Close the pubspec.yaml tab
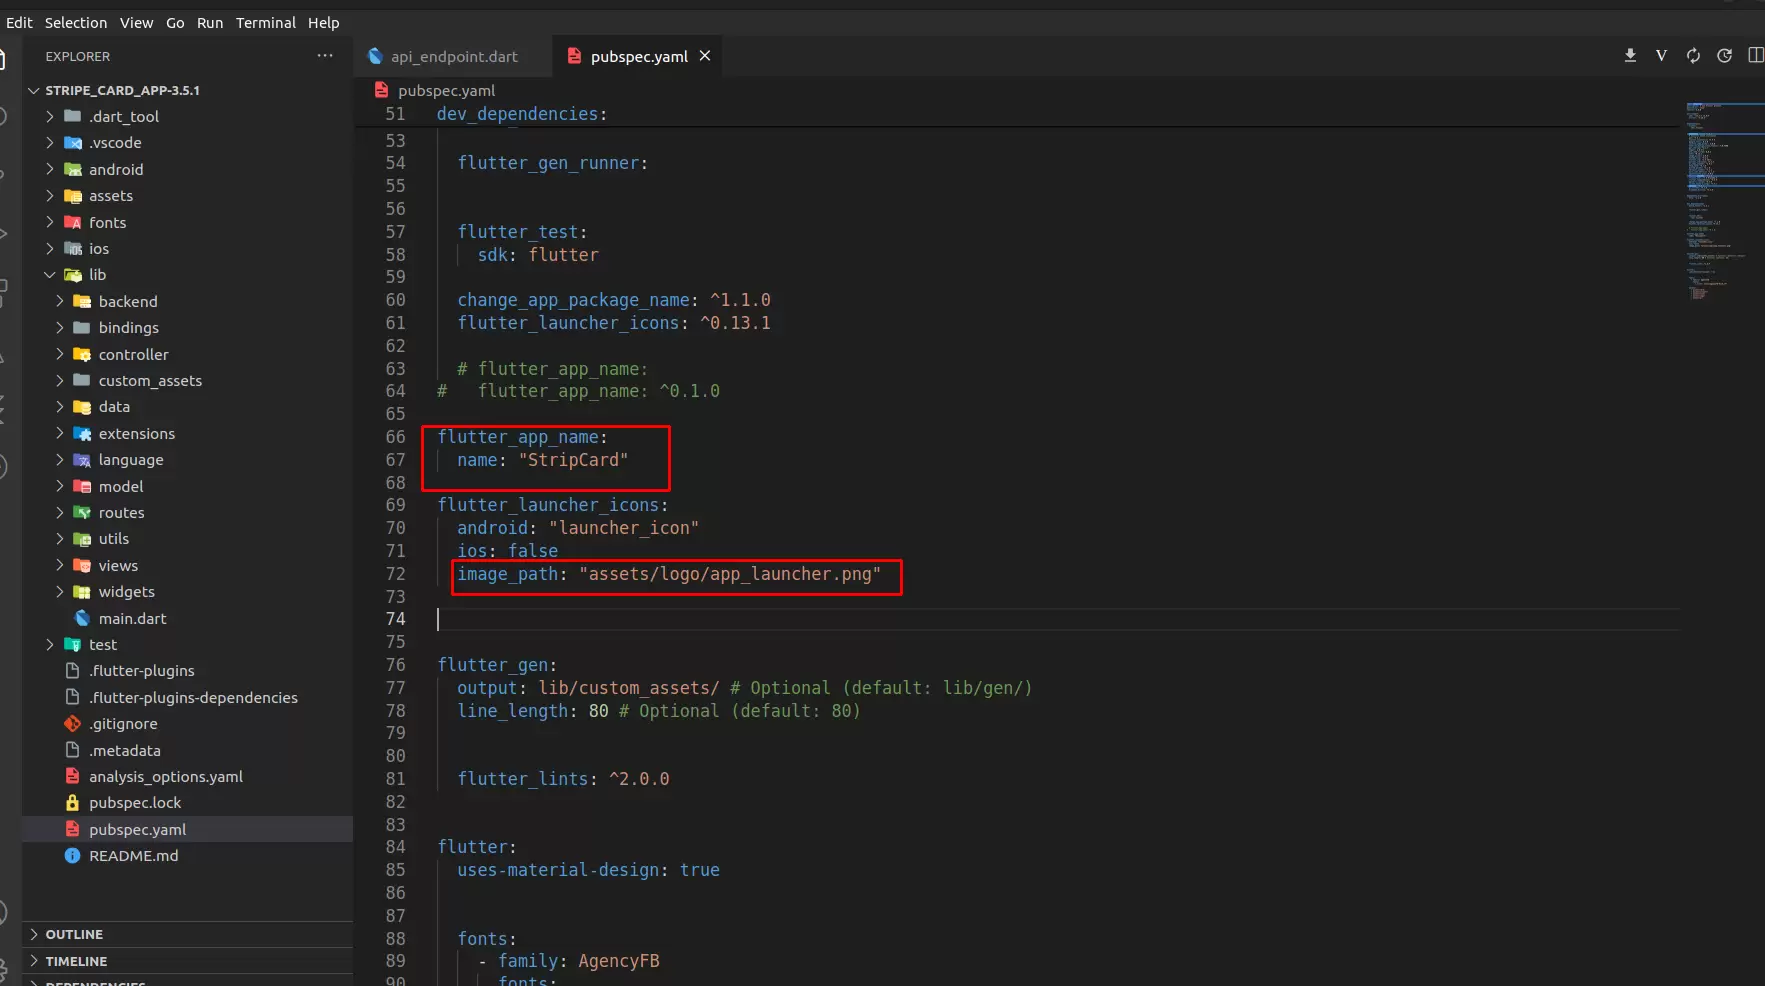This screenshot has height=986, width=1765. point(705,56)
